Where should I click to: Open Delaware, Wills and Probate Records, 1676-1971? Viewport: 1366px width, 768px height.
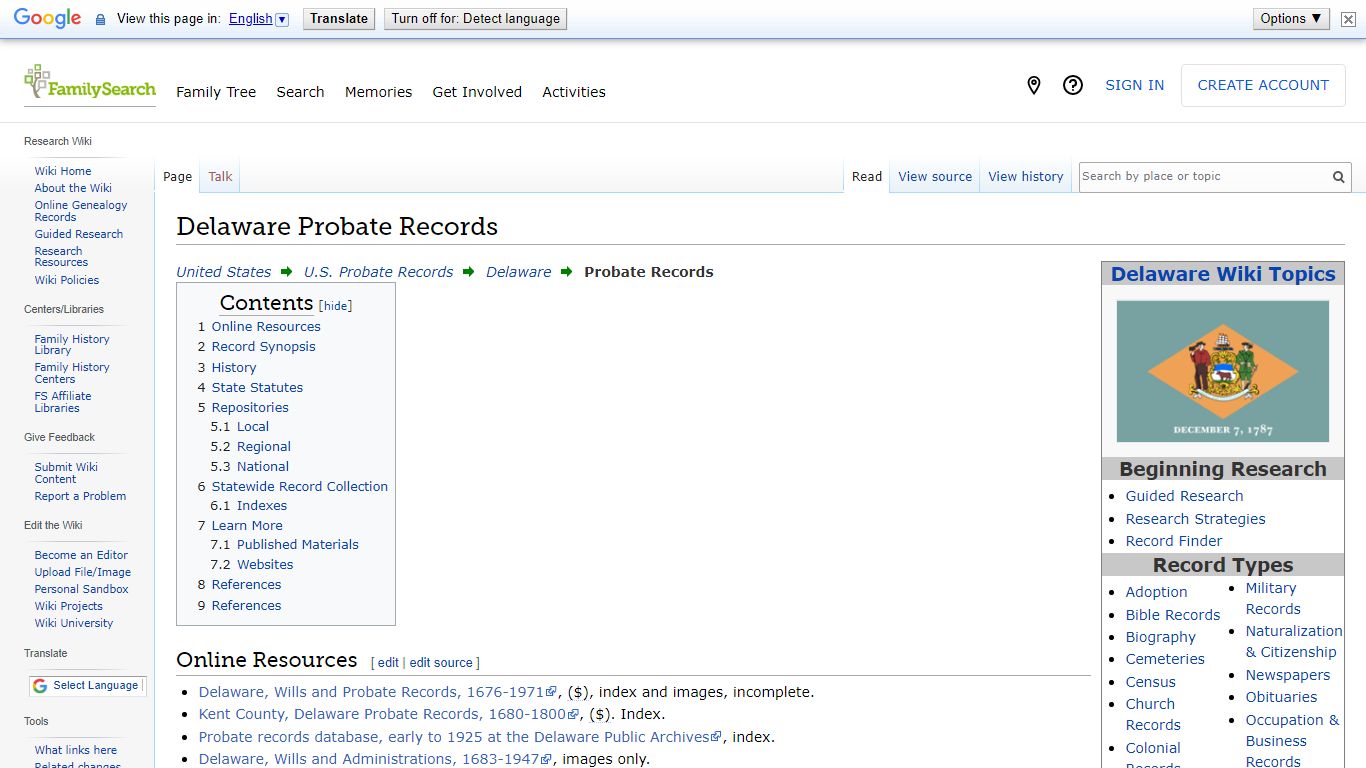click(378, 692)
